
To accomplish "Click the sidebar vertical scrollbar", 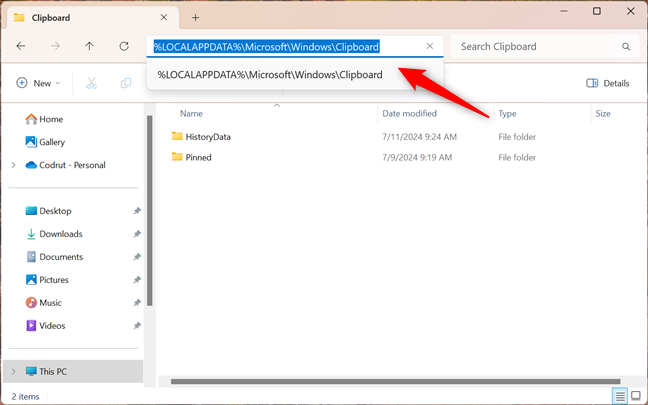I will click(x=150, y=211).
